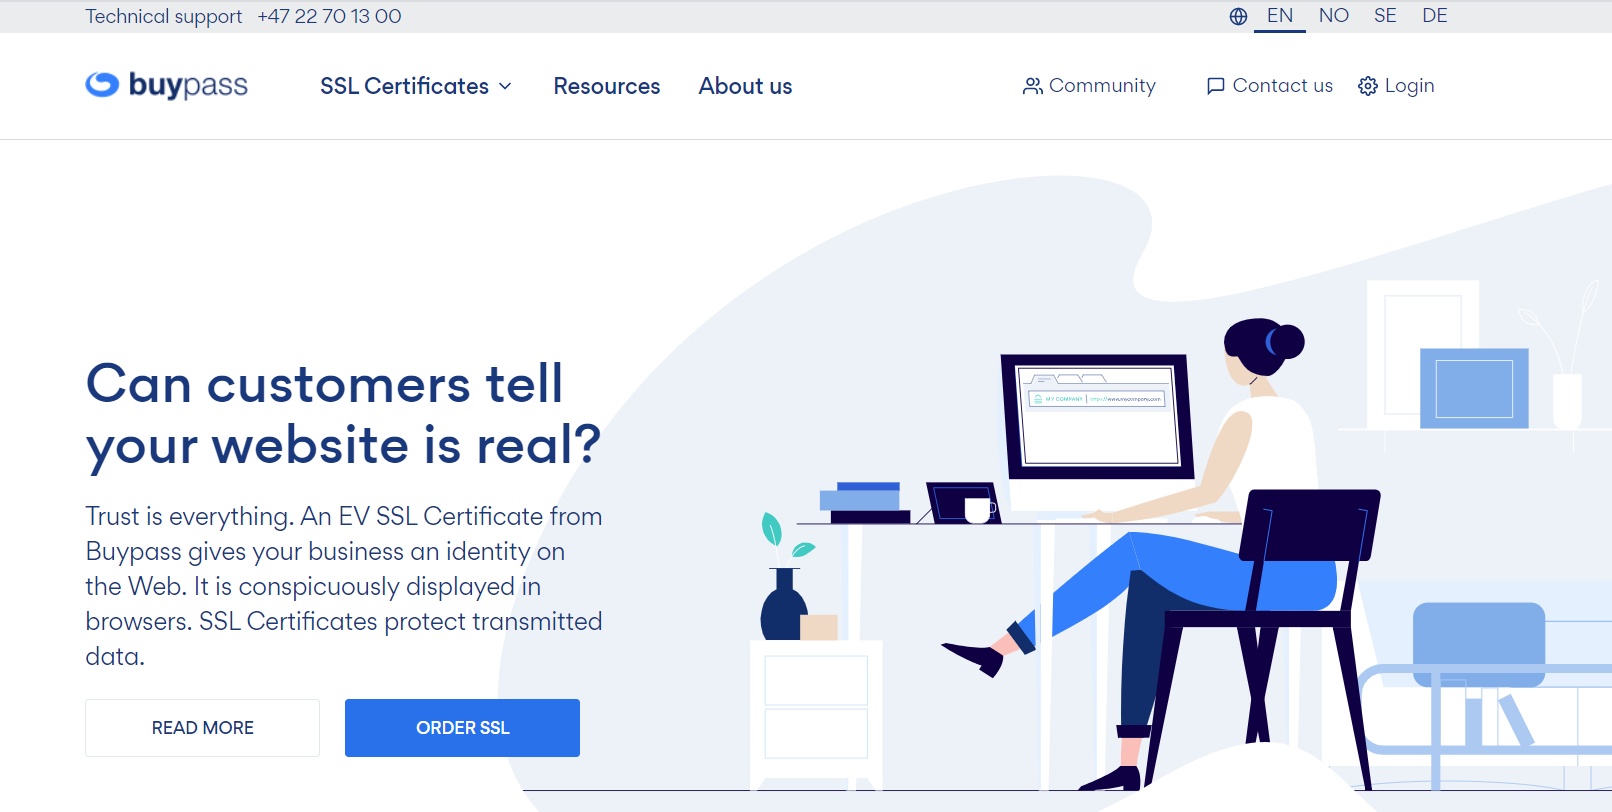
Task: Expand the SSL Certificates chevron
Action: 506,86
